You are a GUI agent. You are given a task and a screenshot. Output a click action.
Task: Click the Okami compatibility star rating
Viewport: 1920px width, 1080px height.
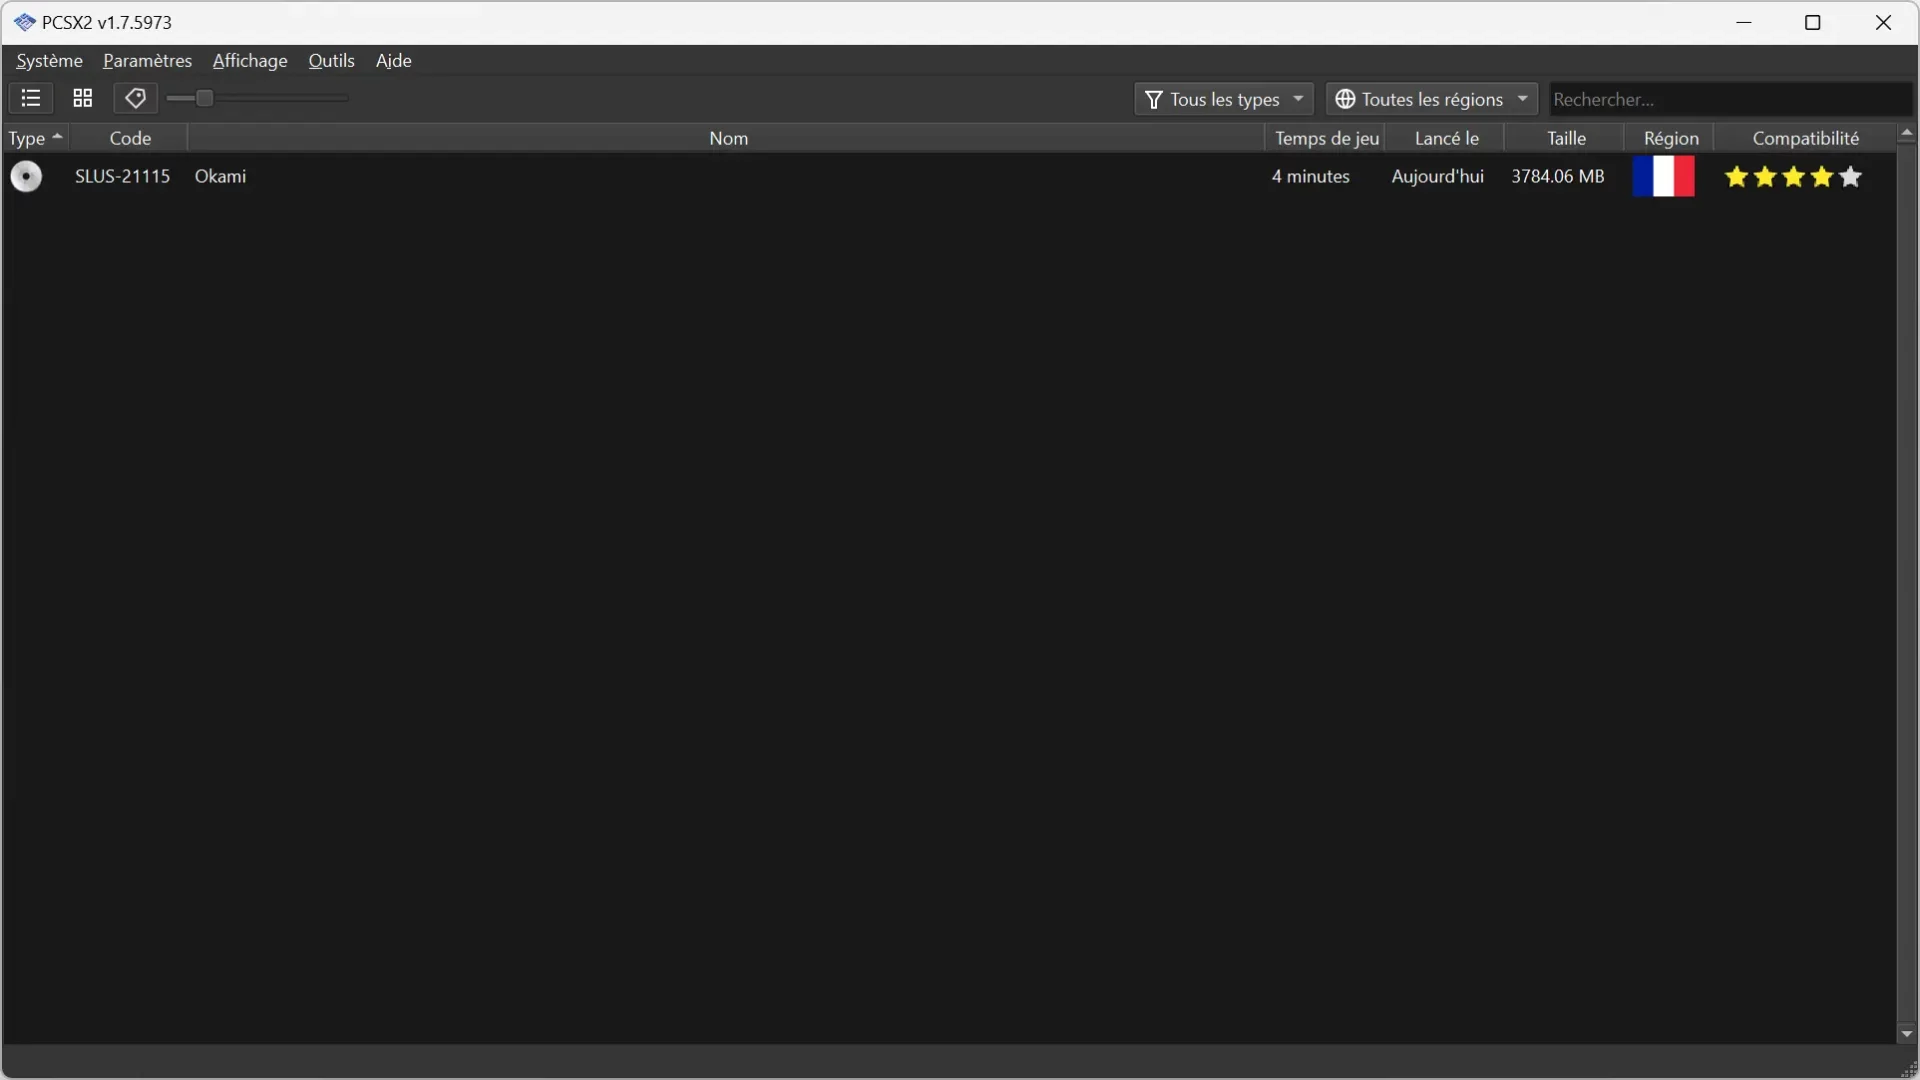point(1793,177)
